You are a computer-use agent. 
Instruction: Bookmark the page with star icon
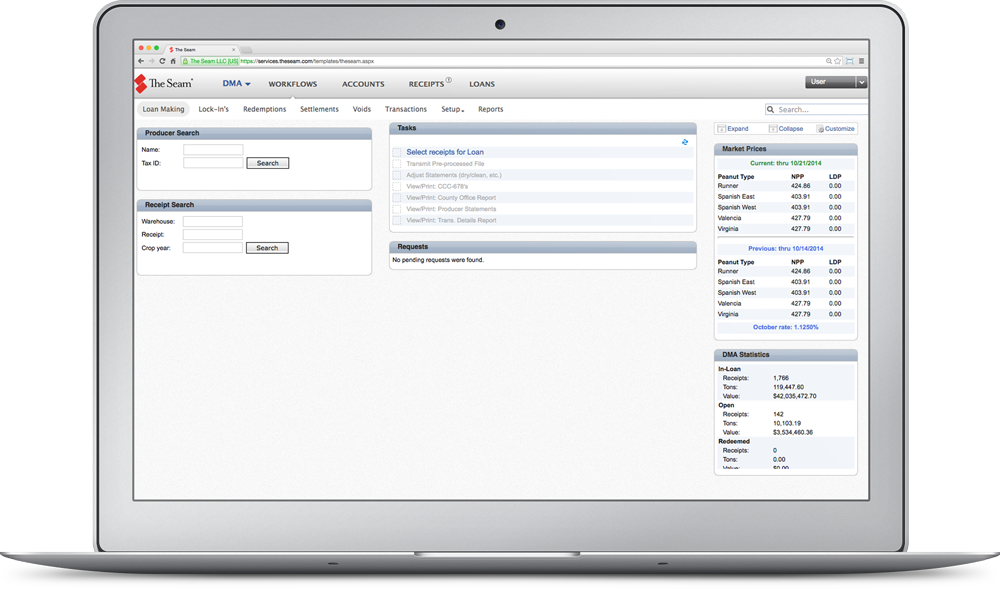[x=837, y=61]
